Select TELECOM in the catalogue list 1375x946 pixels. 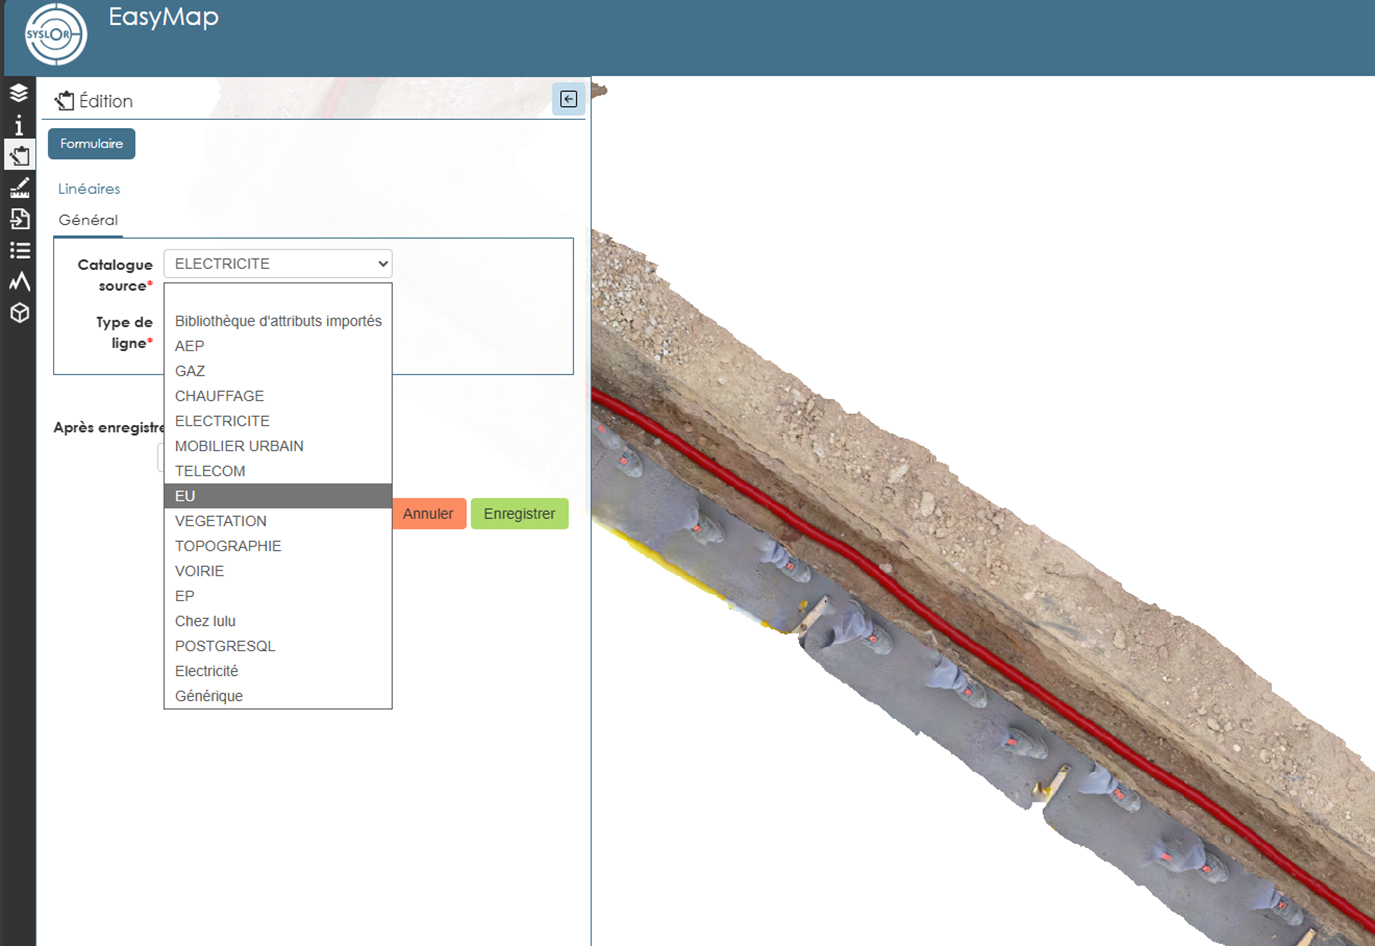210,471
